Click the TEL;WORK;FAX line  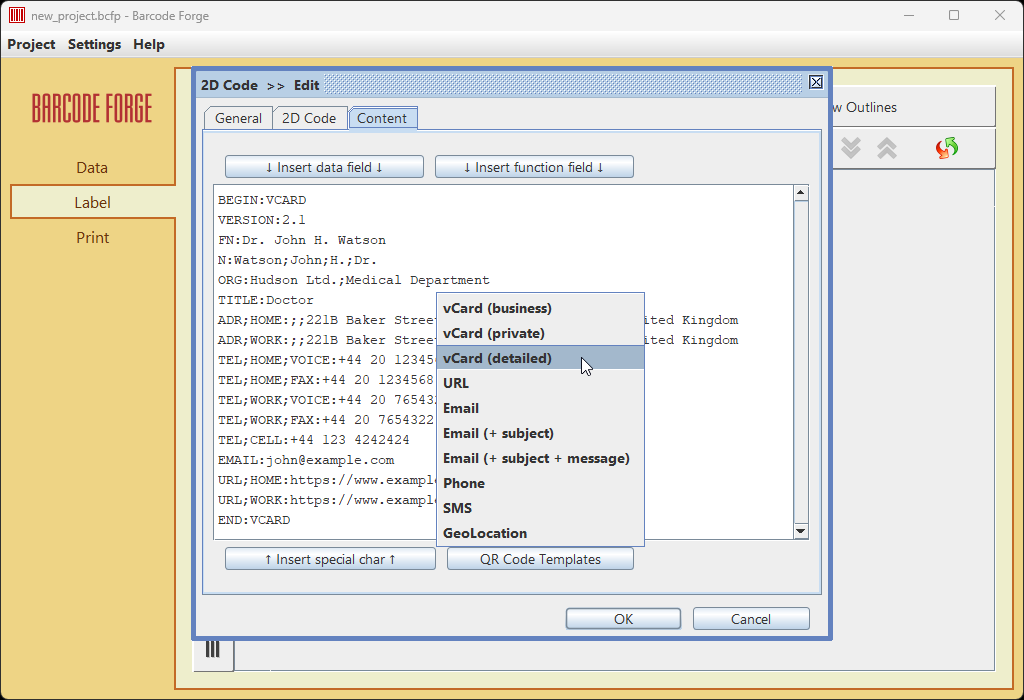click(326, 420)
